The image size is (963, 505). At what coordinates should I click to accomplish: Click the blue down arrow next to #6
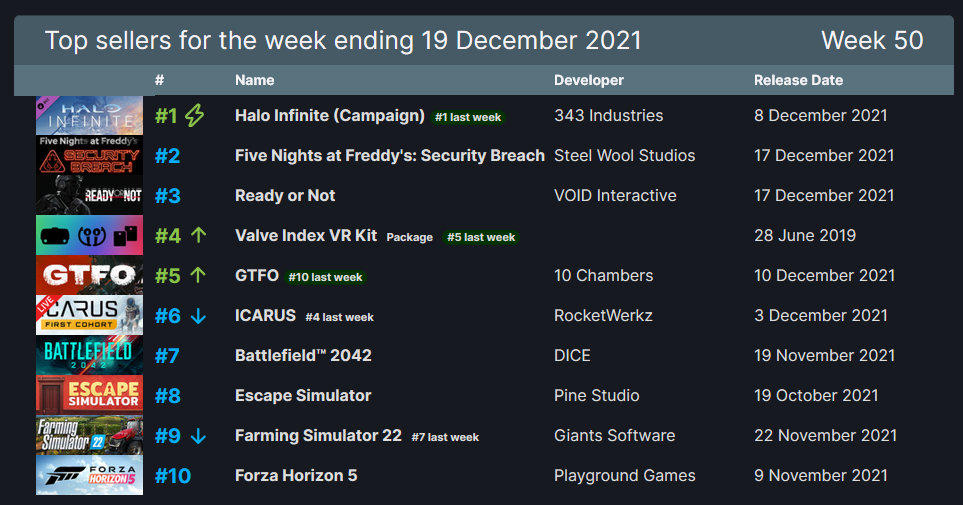coord(198,316)
